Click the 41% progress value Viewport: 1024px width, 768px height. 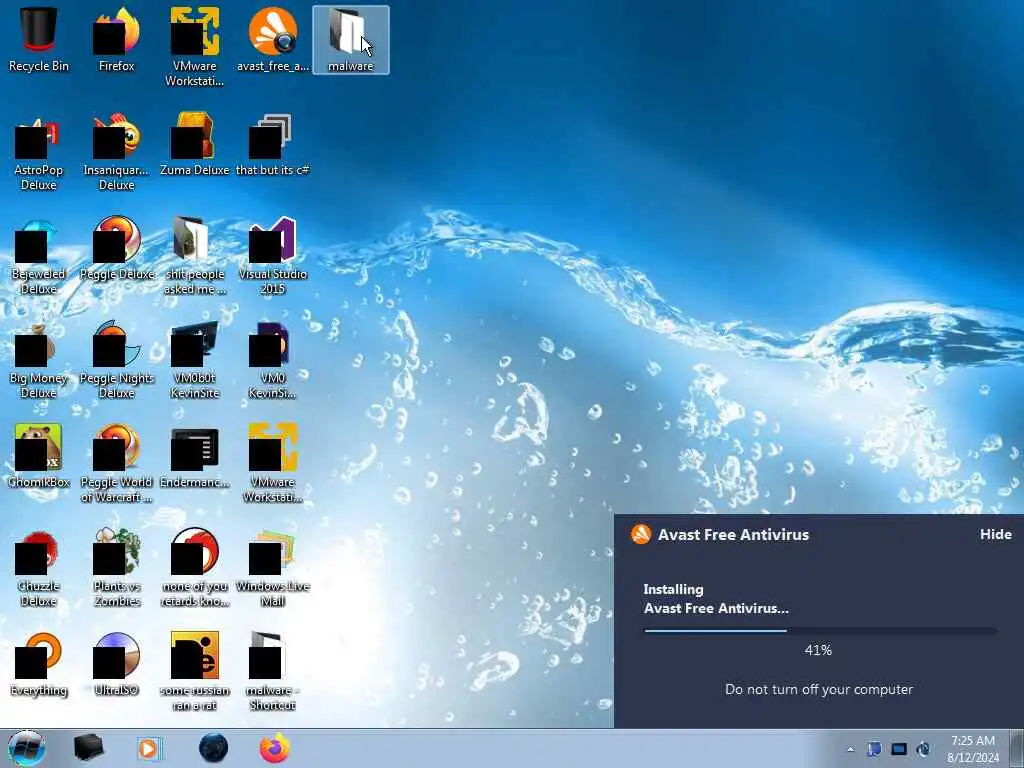818,650
